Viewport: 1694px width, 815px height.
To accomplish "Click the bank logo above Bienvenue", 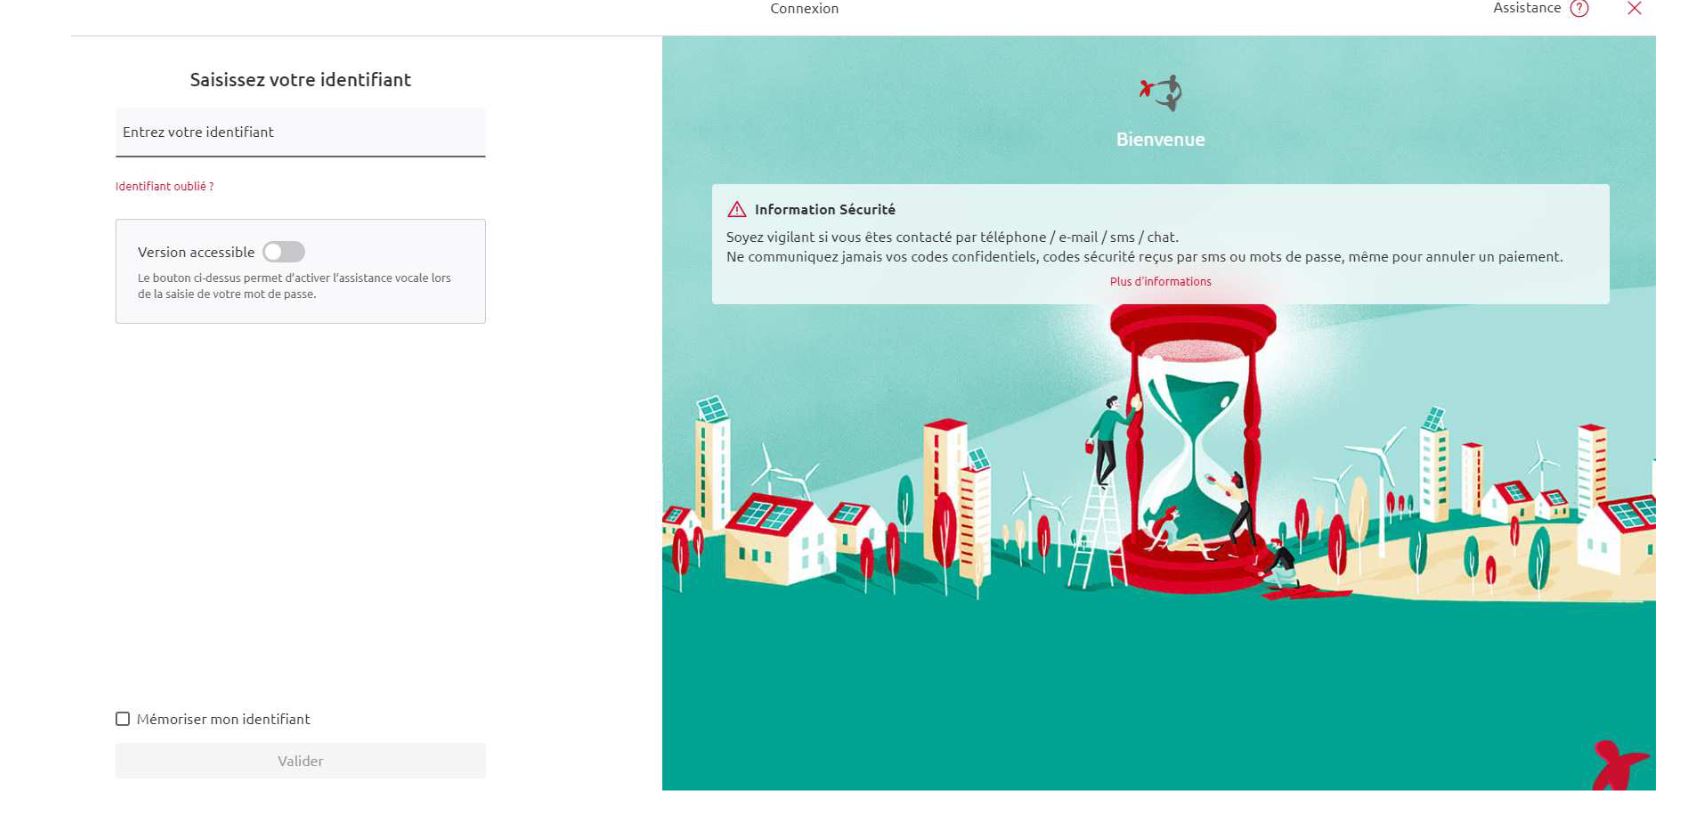I will pyautogui.click(x=1161, y=93).
